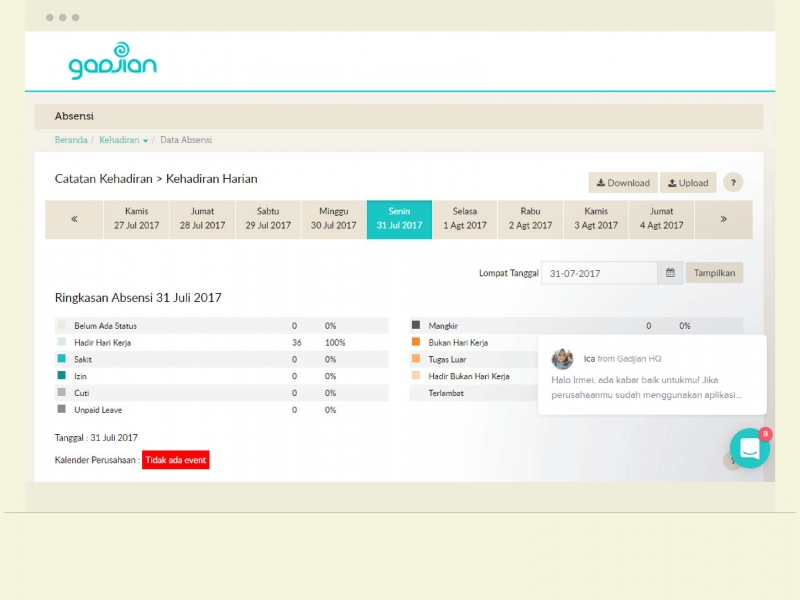
Task: Click the Tampilkan button
Action: point(714,273)
